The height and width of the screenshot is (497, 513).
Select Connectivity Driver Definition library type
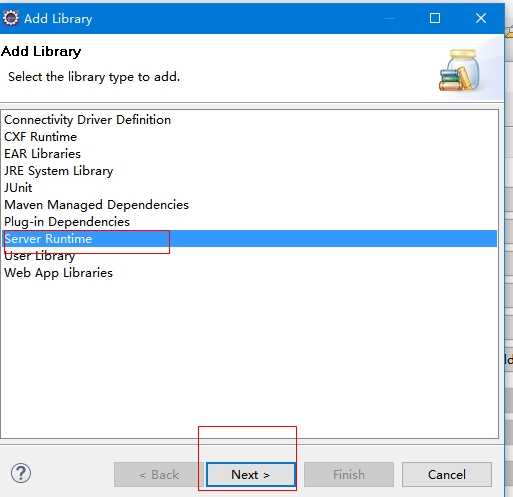click(x=87, y=120)
